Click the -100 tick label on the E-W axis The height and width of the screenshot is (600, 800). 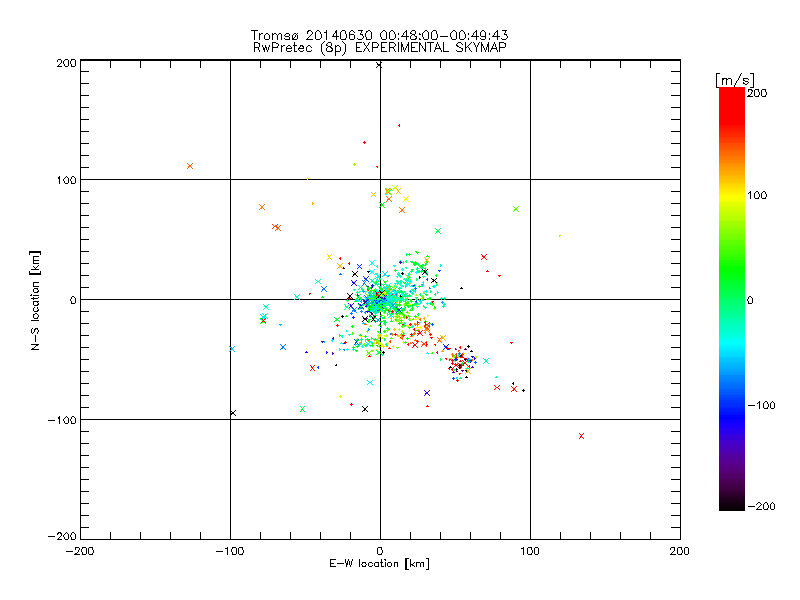click(x=230, y=551)
